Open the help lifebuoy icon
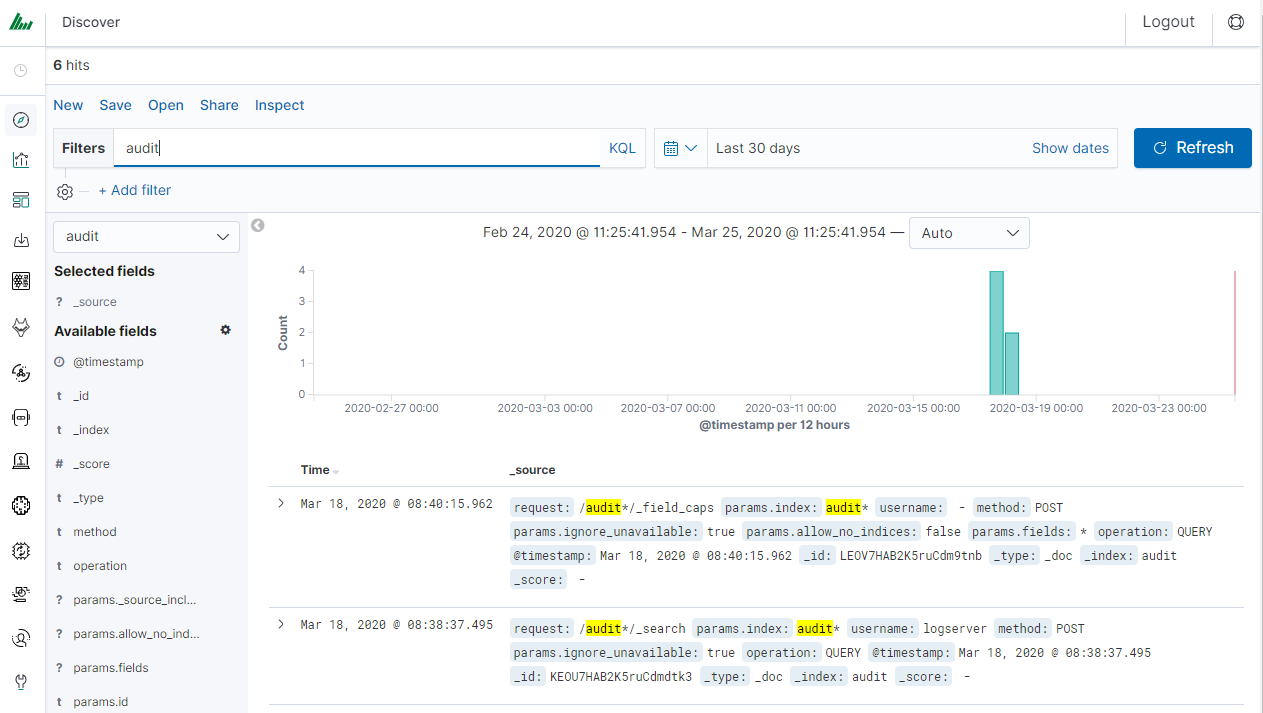1263x713 pixels. pos(1236,22)
